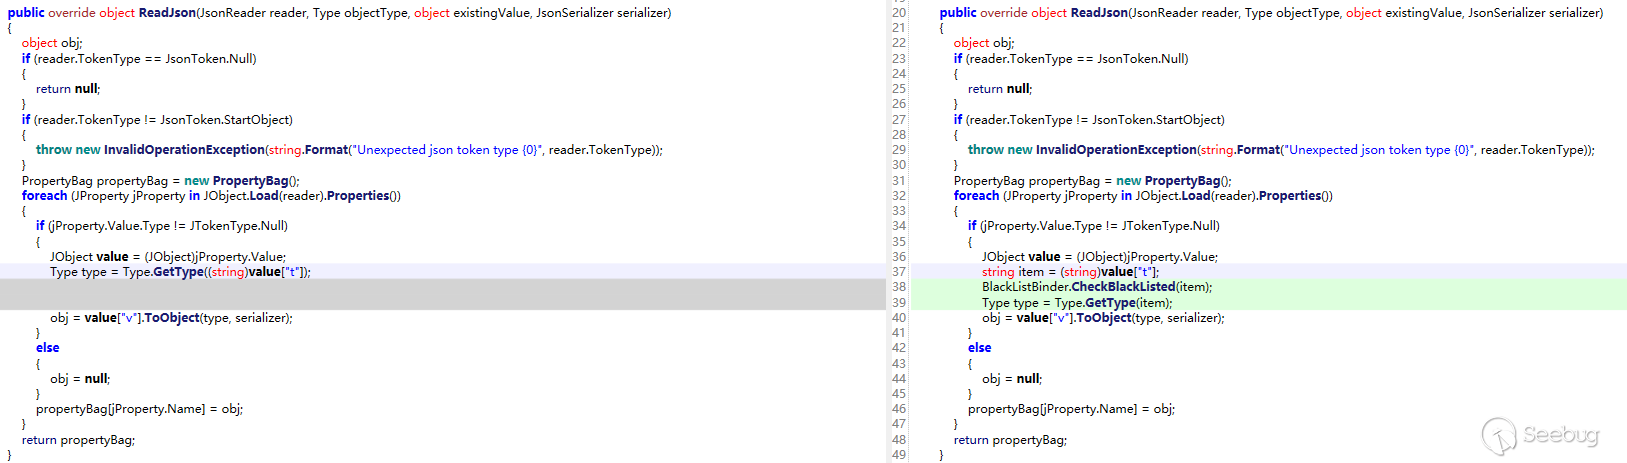This screenshot has height=463, width=1627.
Task: Click line number 44 in the gutter
Action: pos(898,379)
